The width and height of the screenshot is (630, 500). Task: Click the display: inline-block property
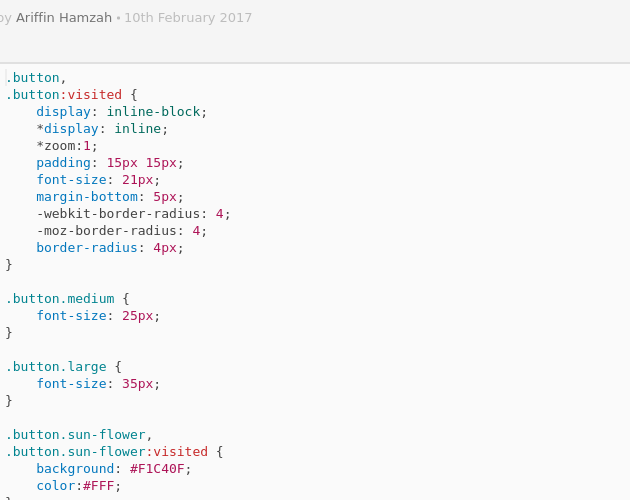[122, 111]
